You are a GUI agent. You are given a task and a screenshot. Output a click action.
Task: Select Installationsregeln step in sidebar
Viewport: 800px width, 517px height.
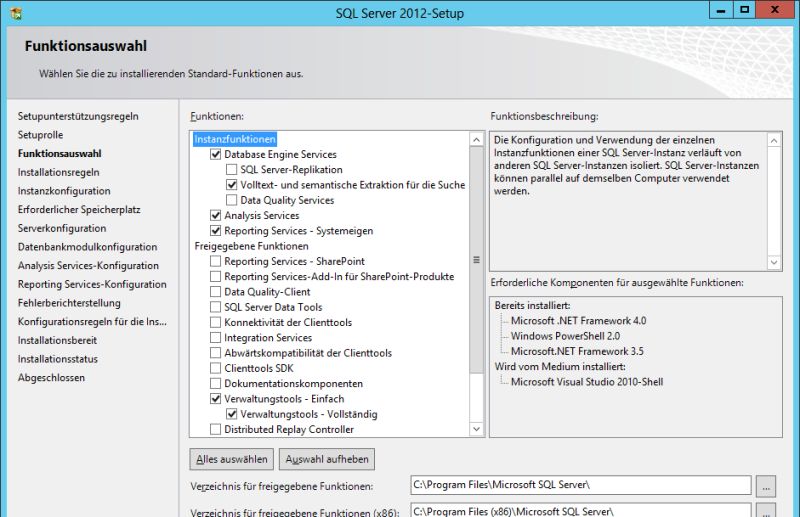pos(59,173)
